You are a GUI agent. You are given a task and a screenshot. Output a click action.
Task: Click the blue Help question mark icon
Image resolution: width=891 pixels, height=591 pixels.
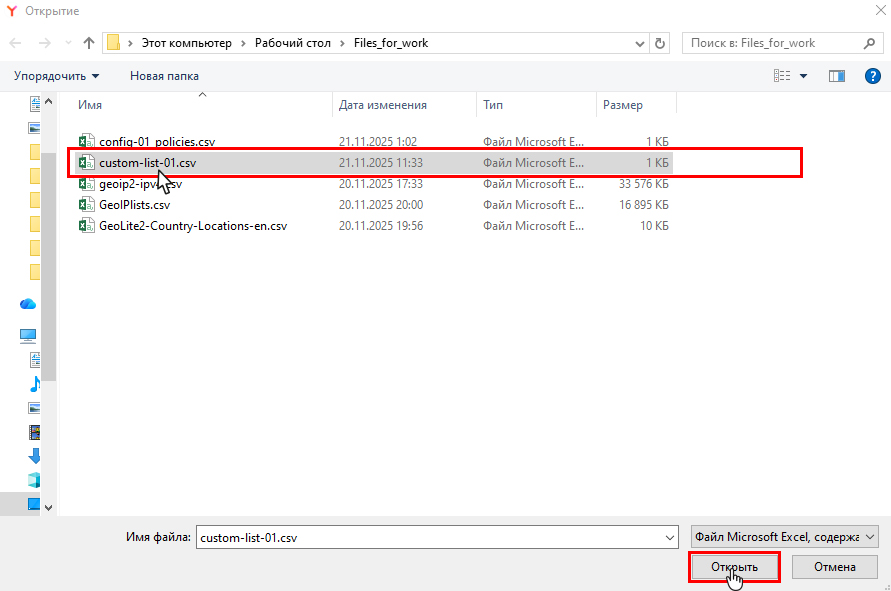coord(872,76)
